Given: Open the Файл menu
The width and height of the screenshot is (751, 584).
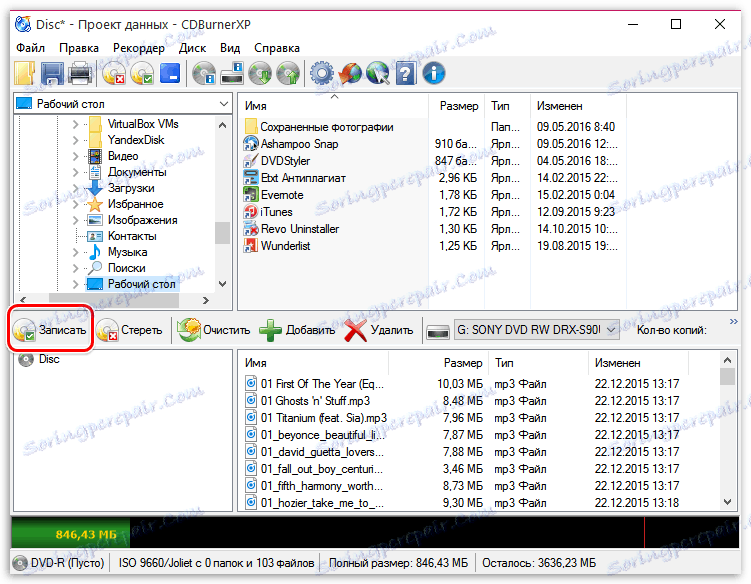Looking at the screenshot, I should [x=30, y=48].
